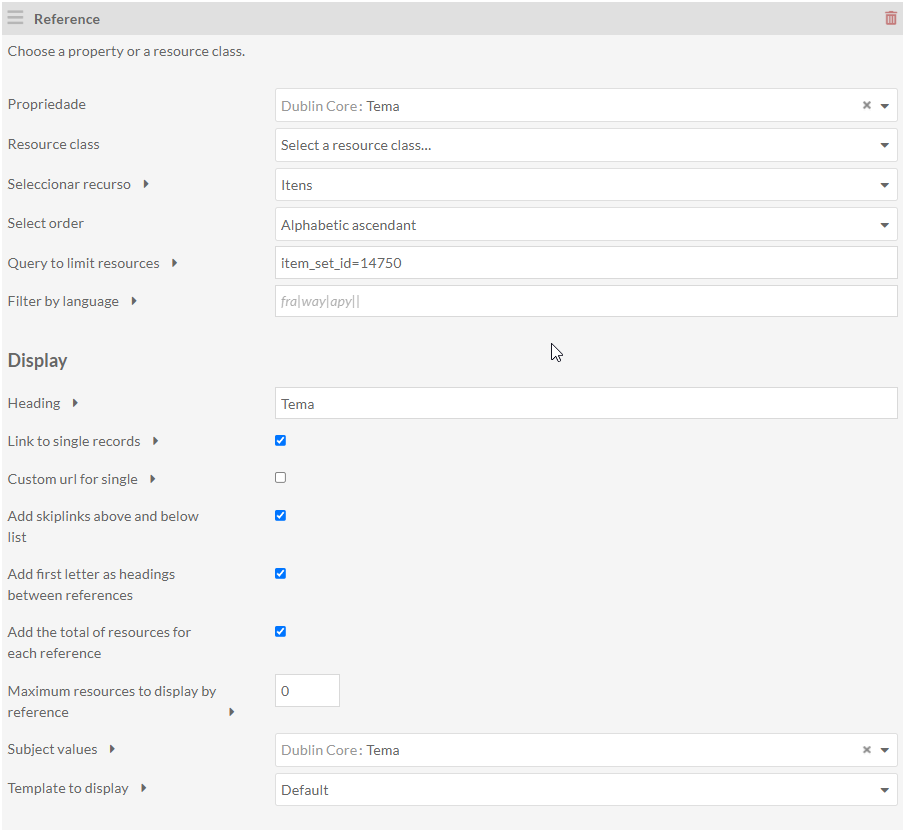Expand the Heading info arrow

[x=75, y=403]
